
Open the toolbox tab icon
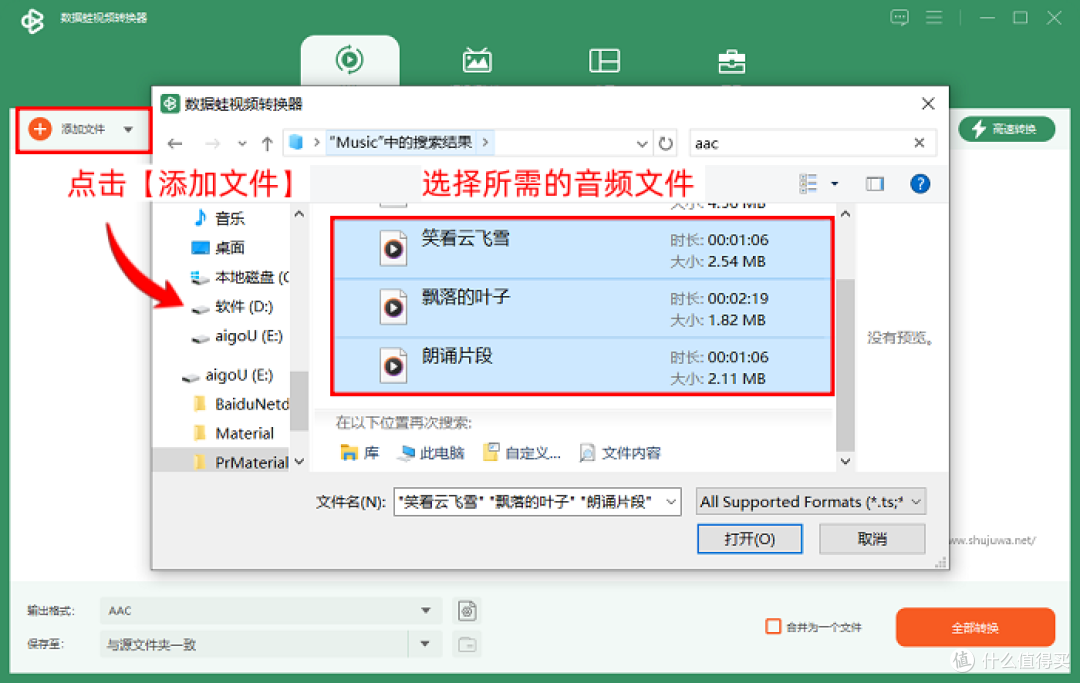(731, 61)
